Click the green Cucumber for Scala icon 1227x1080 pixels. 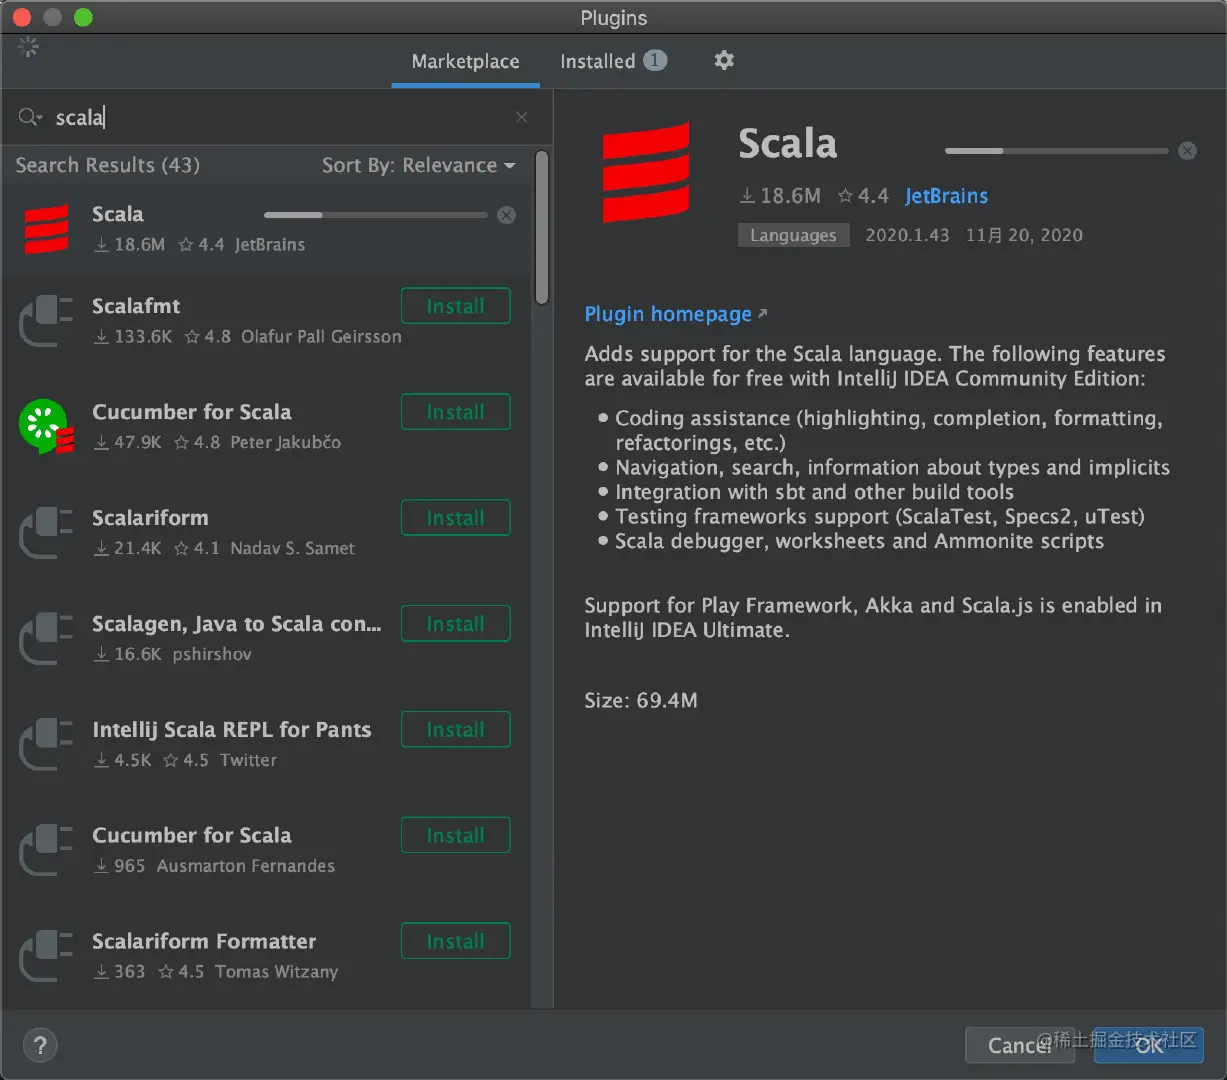coord(47,427)
